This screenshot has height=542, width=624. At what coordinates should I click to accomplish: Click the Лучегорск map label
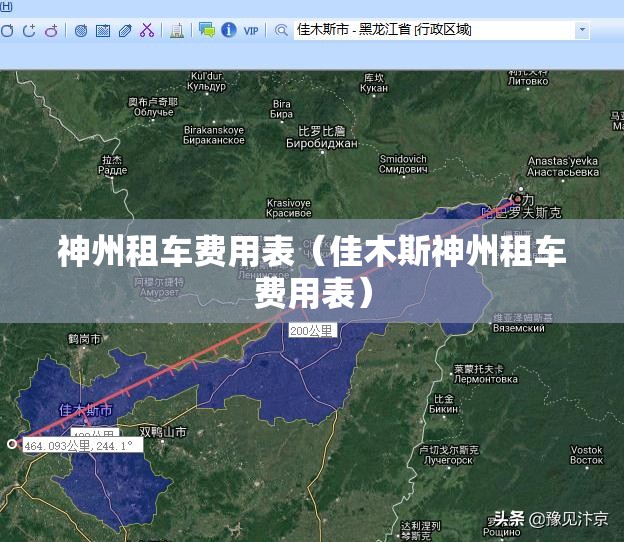[x=448, y=460]
